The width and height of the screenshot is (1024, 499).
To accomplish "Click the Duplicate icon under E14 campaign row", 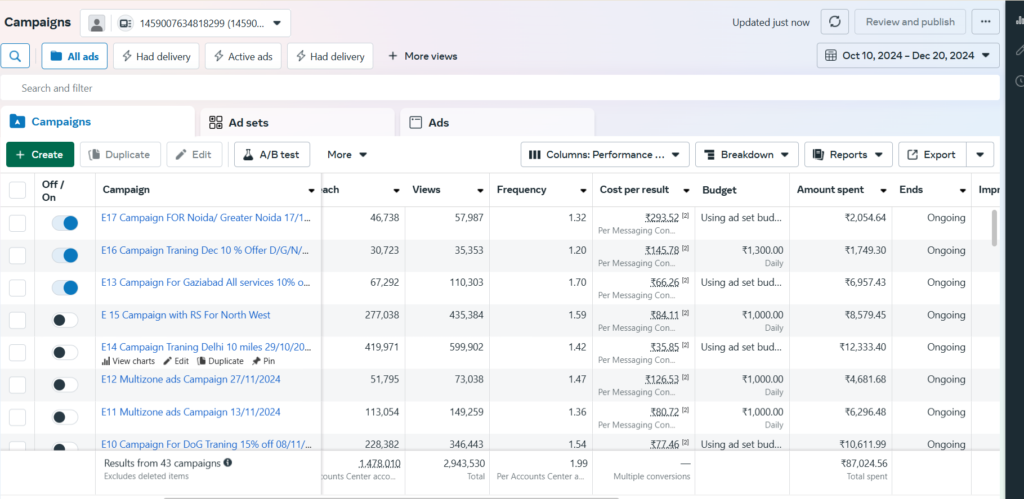I will pos(200,361).
